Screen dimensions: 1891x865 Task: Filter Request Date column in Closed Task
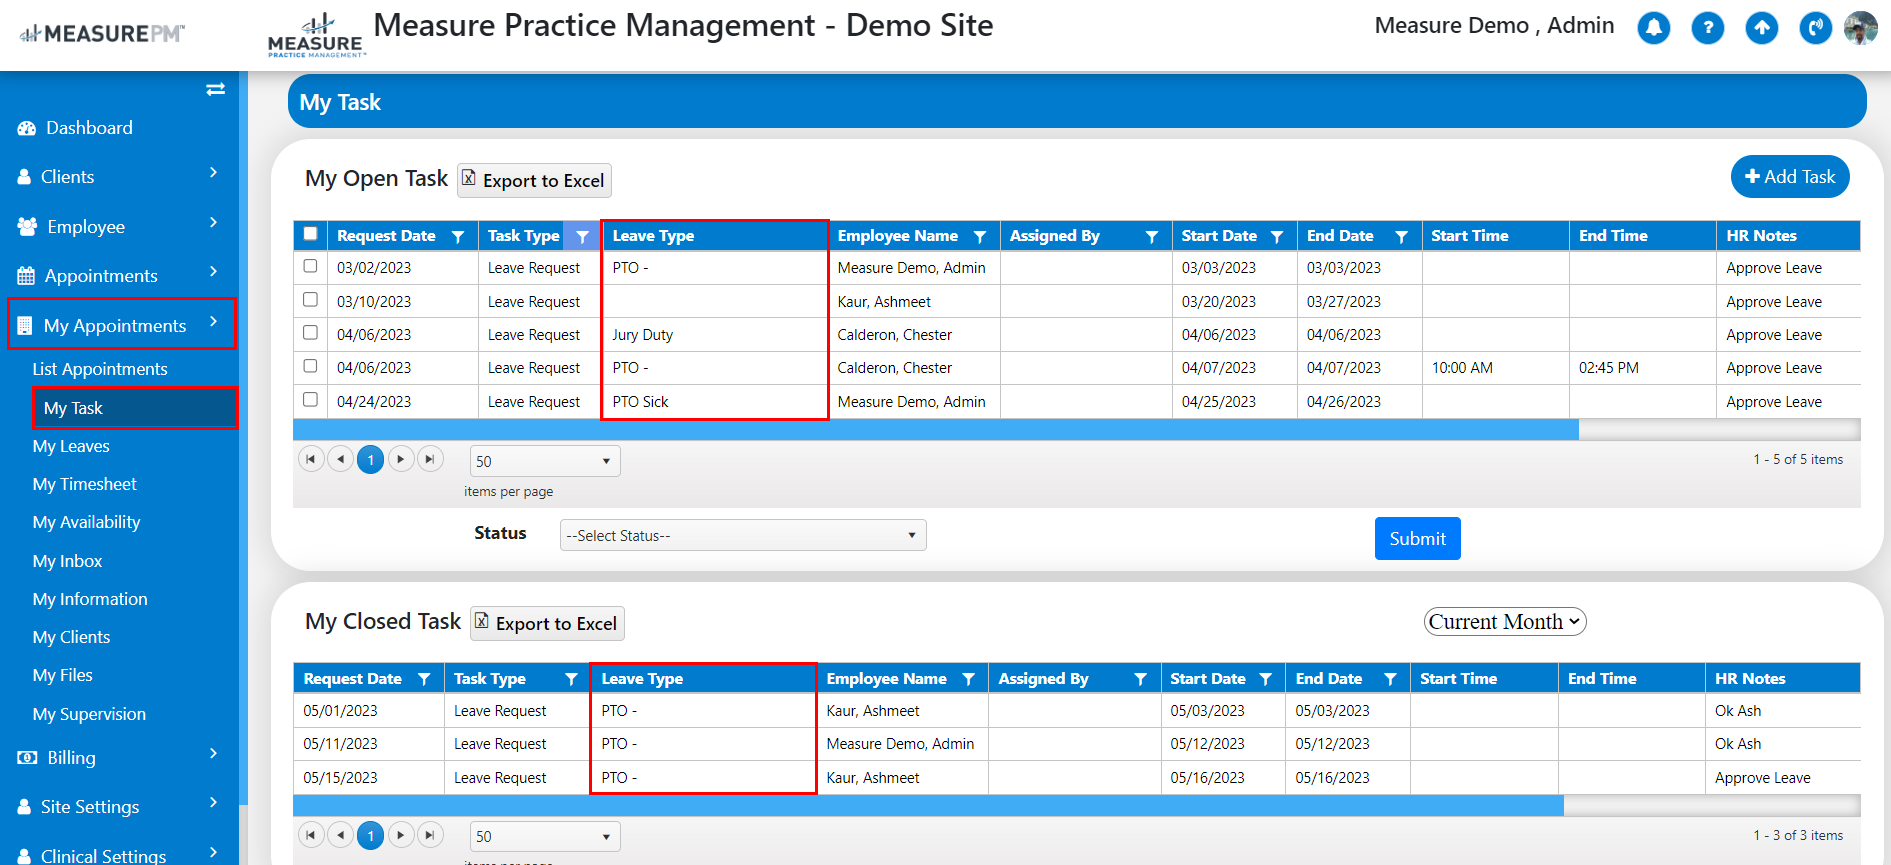click(x=424, y=679)
